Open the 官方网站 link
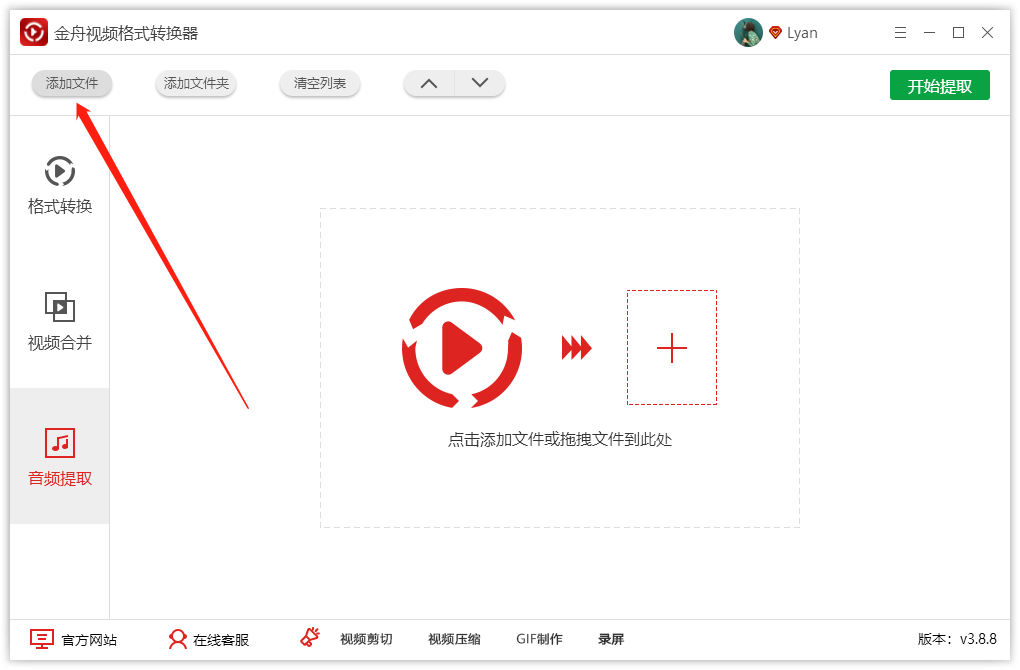 pos(74,639)
